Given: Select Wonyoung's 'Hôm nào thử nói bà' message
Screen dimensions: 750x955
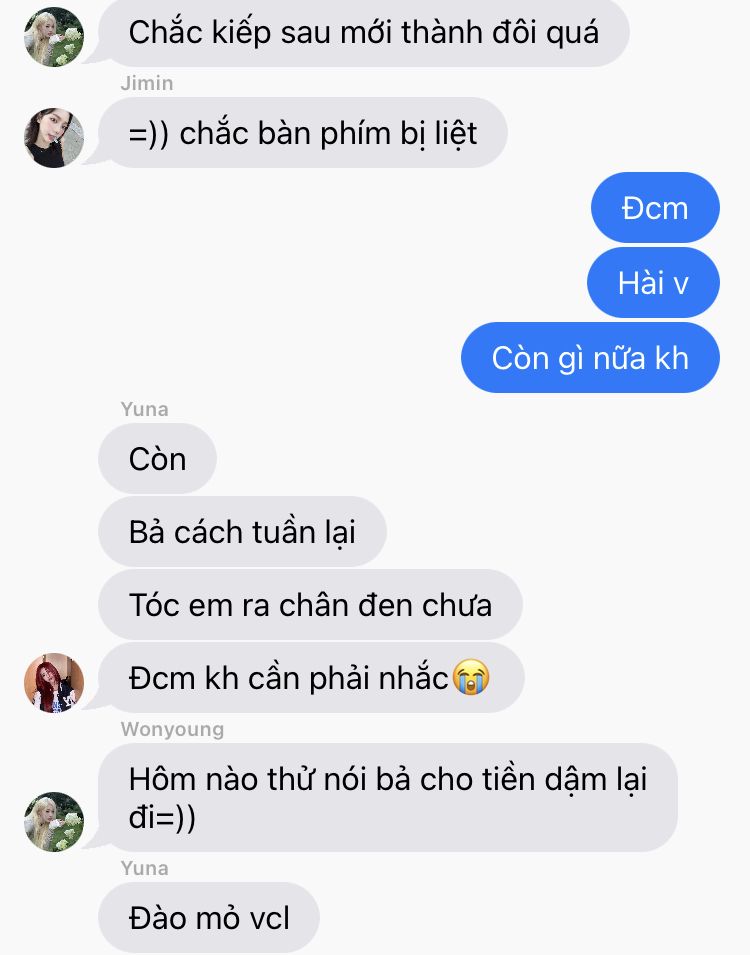Looking at the screenshot, I should (387, 797).
